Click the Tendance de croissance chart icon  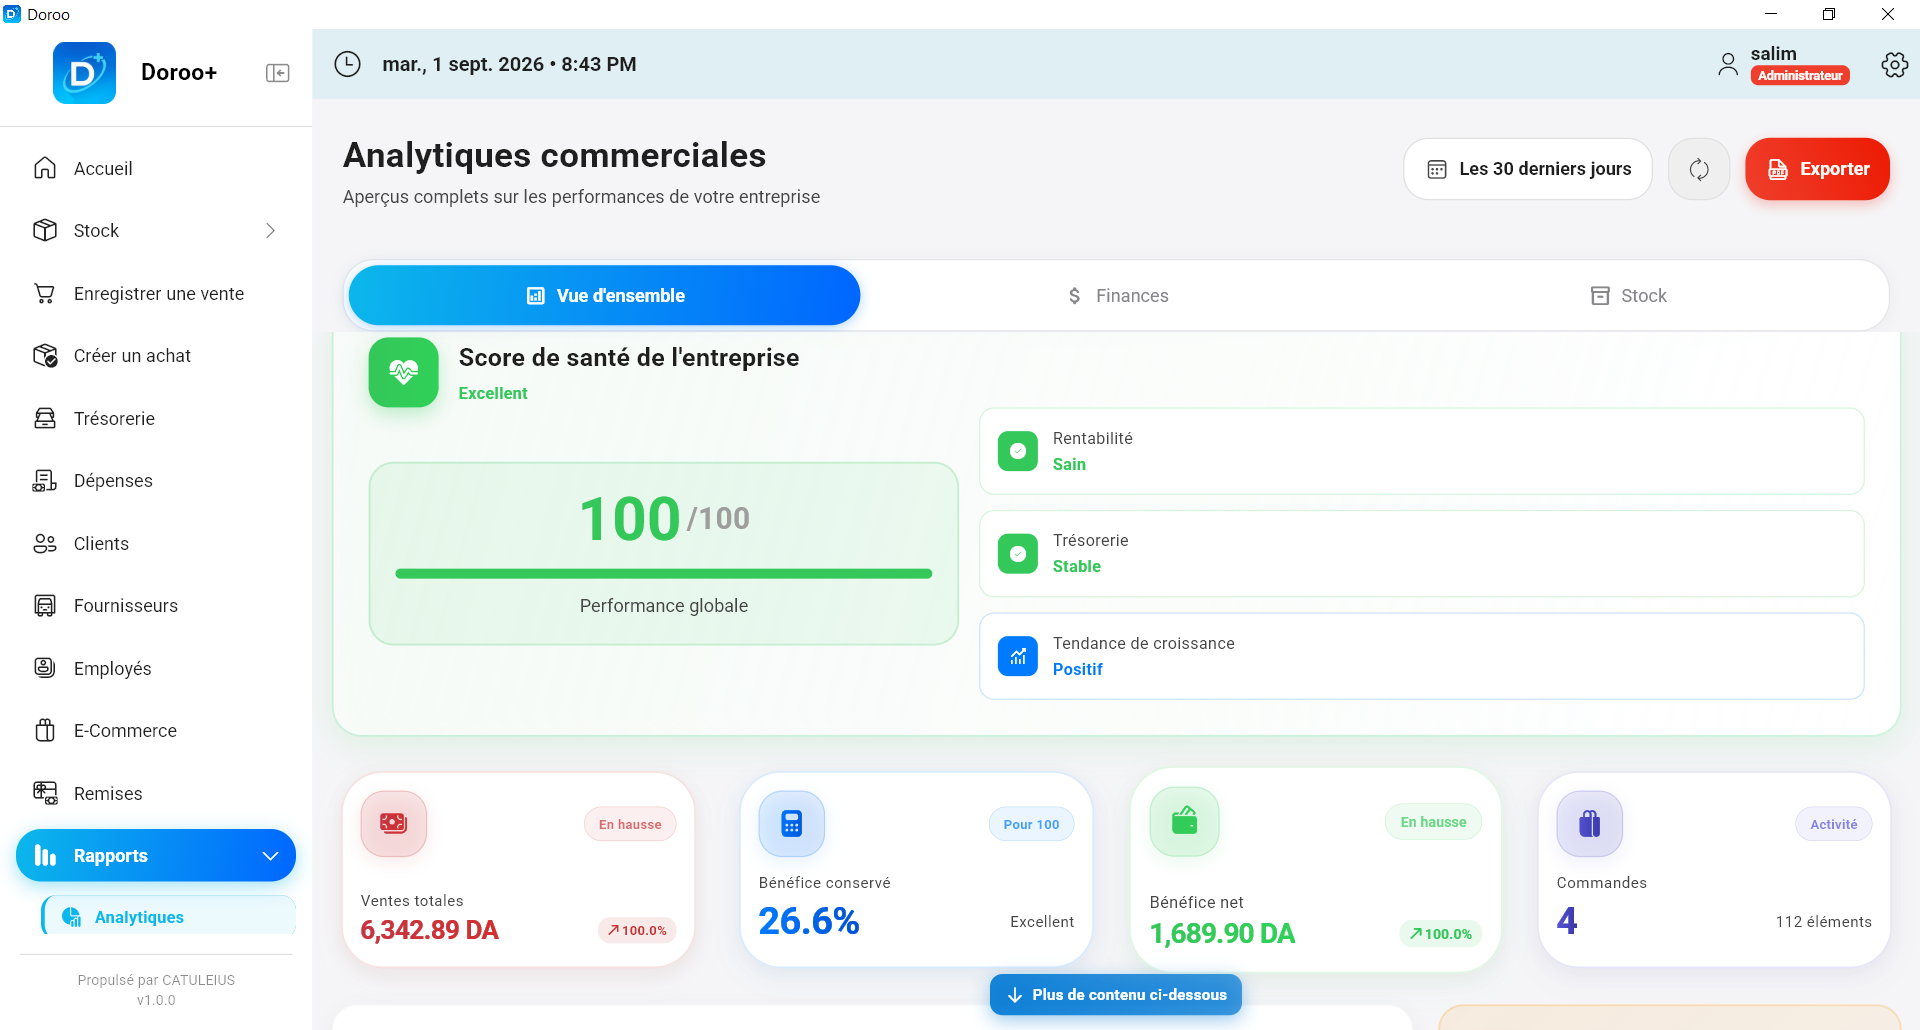(1018, 656)
